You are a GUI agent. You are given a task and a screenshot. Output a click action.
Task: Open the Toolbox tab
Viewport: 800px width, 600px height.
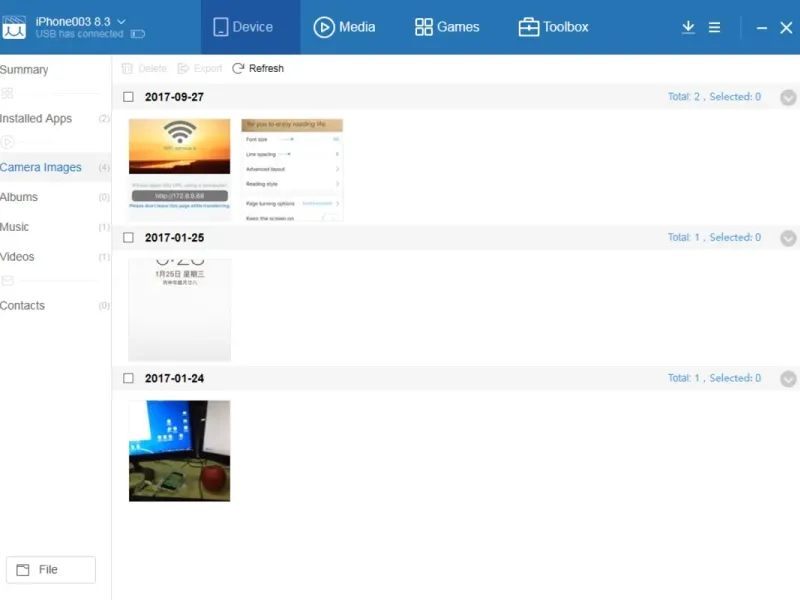tap(554, 27)
